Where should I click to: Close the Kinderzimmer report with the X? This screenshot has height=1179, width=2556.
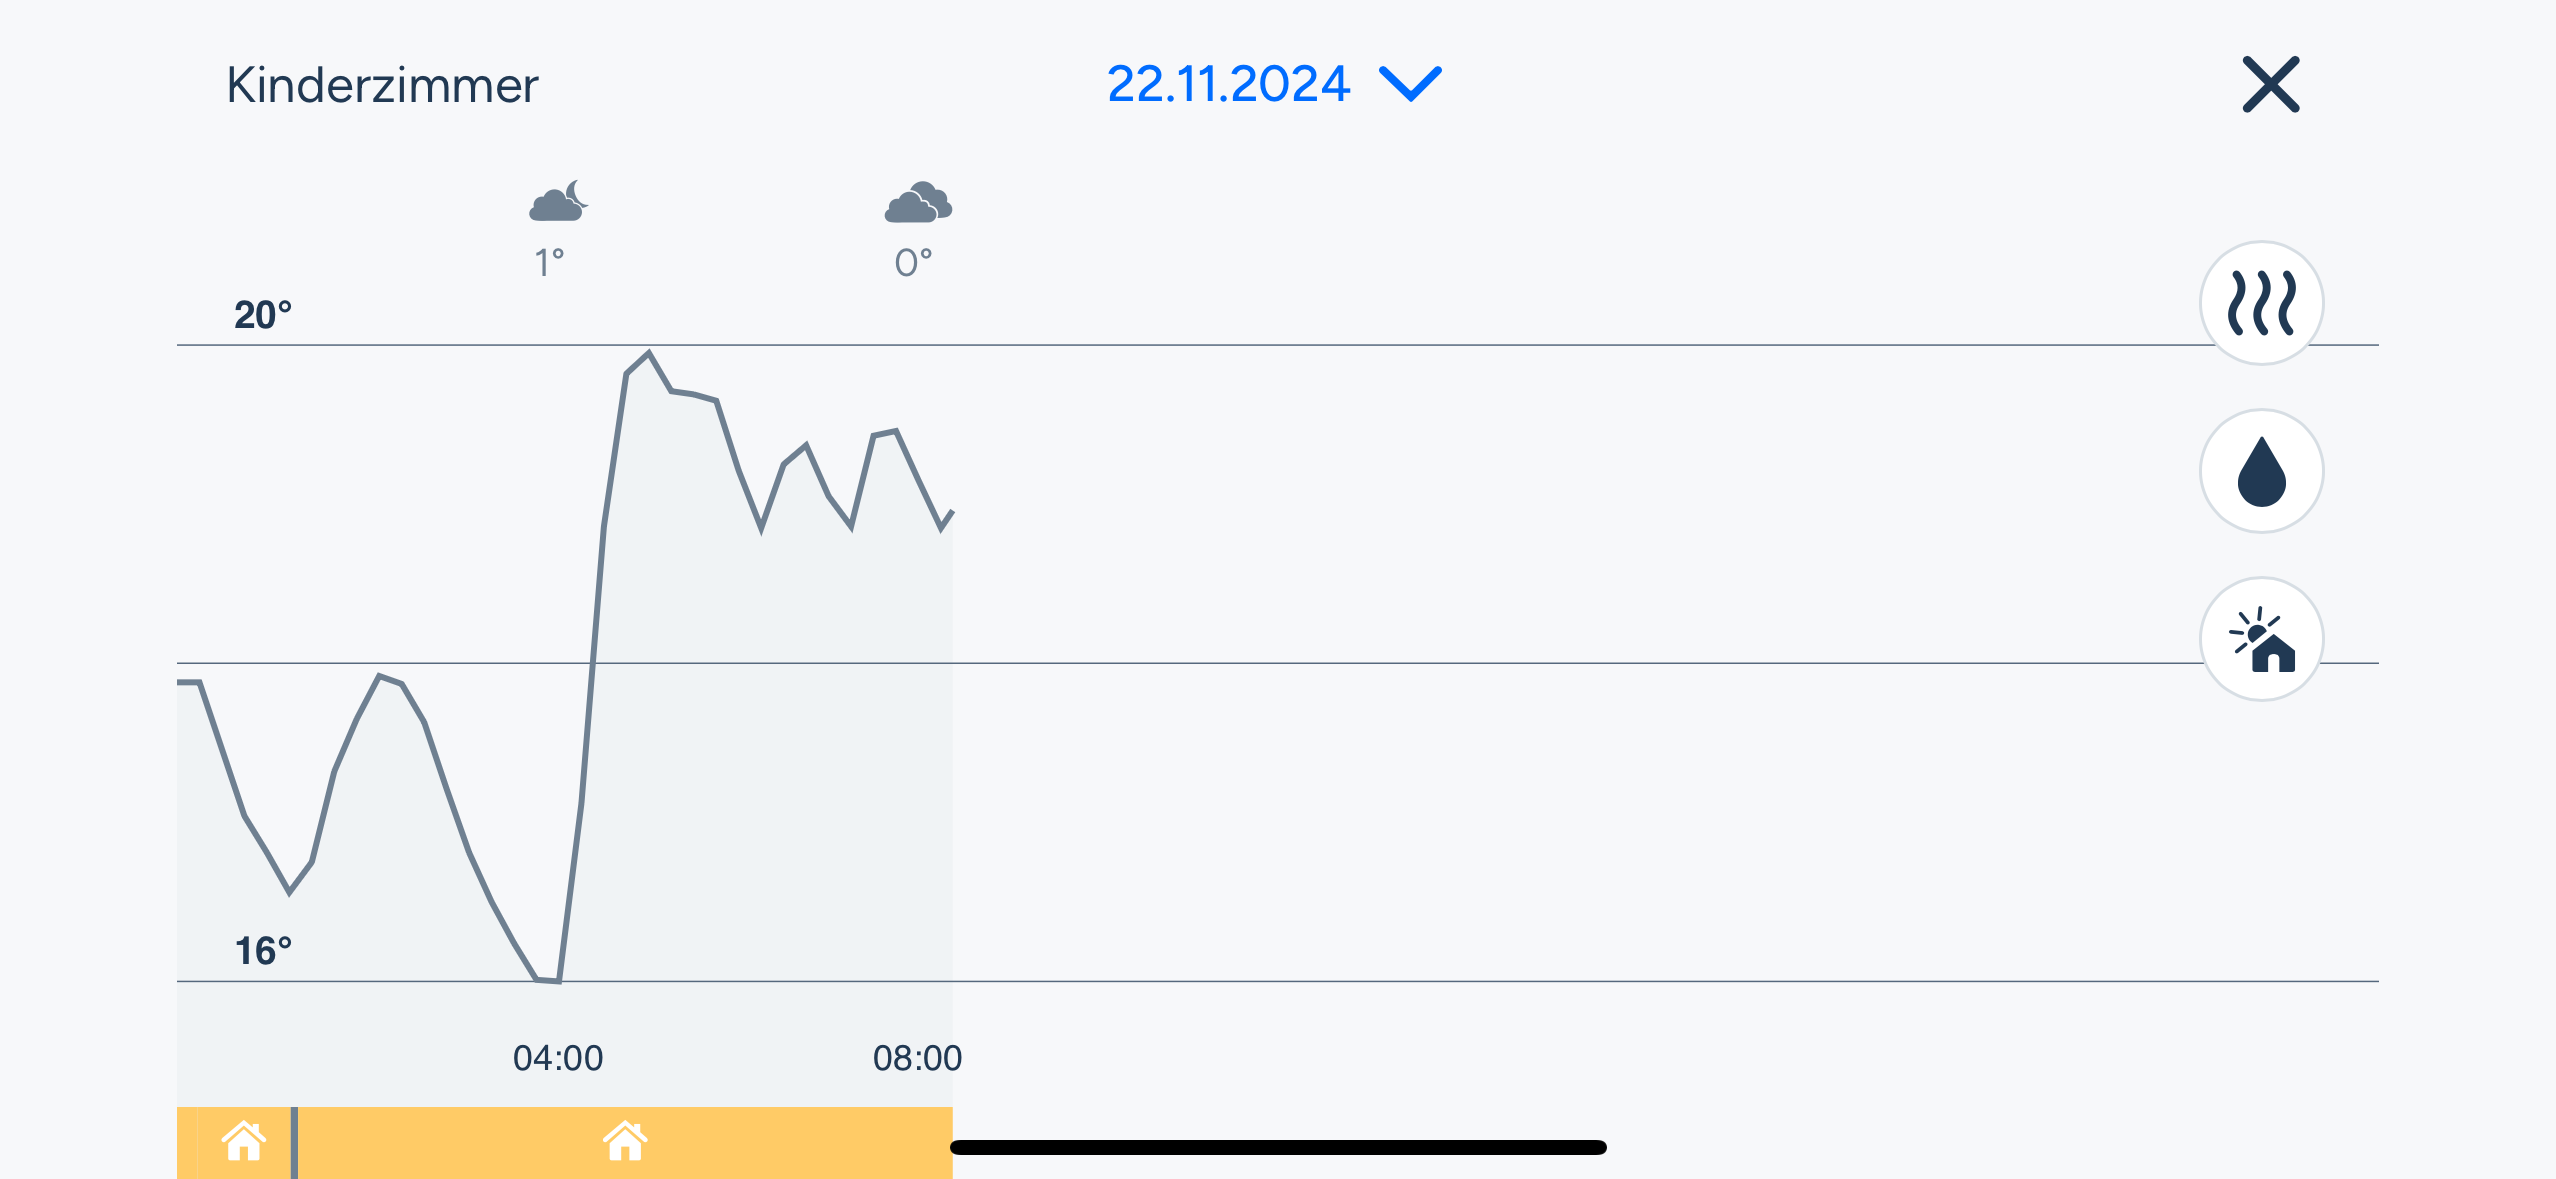coord(2270,84)
